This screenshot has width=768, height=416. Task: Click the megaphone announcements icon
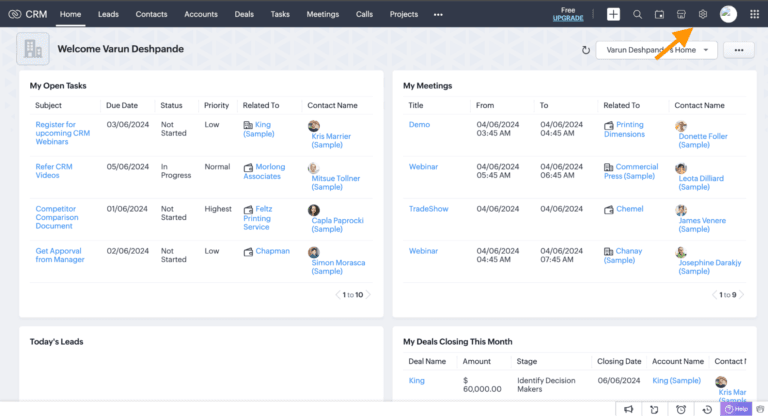(628, 409)
